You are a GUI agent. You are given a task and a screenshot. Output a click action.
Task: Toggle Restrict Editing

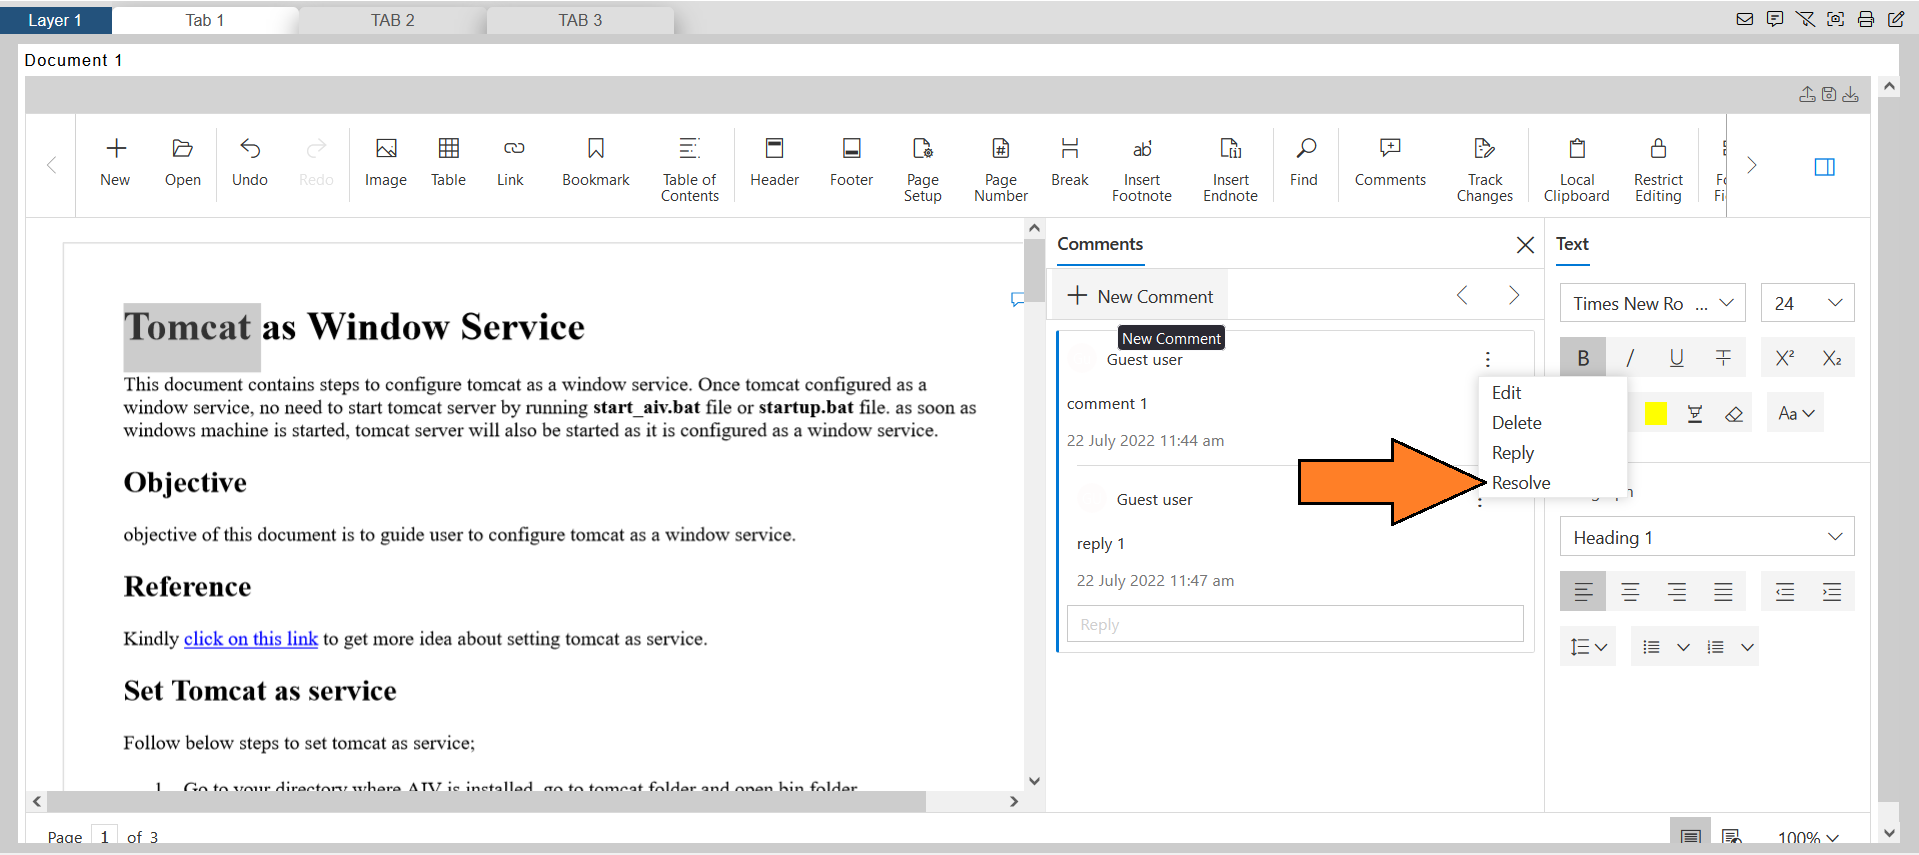pyautogui.click(x=1658, y=169)
